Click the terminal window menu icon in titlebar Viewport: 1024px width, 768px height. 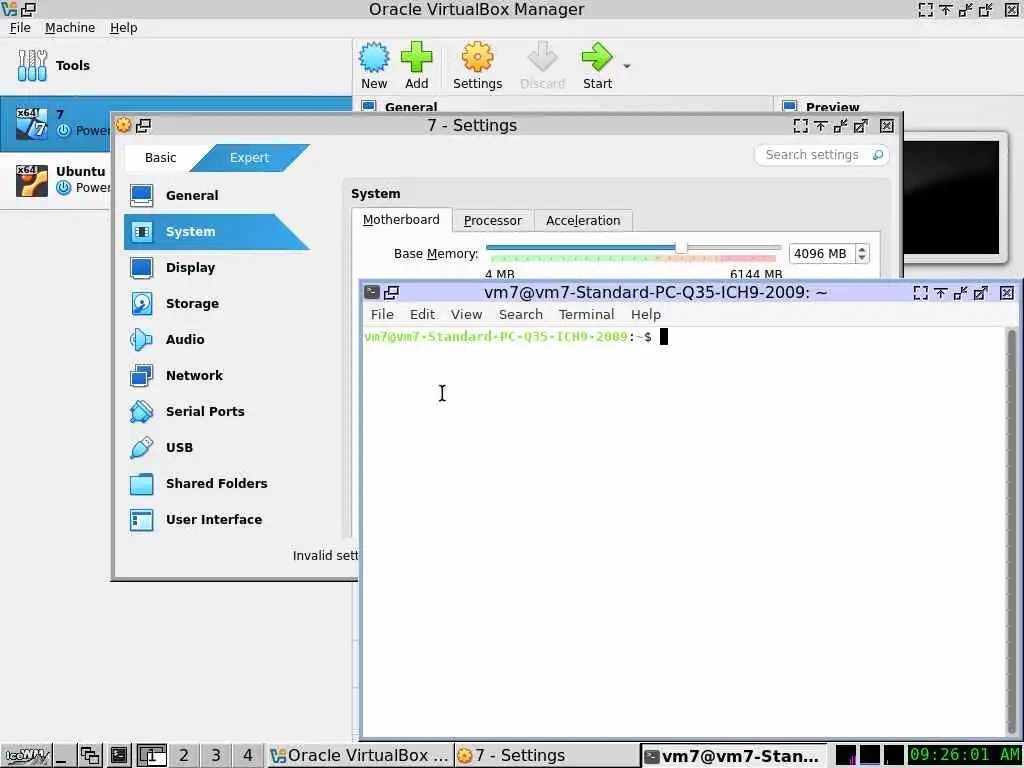372,293
